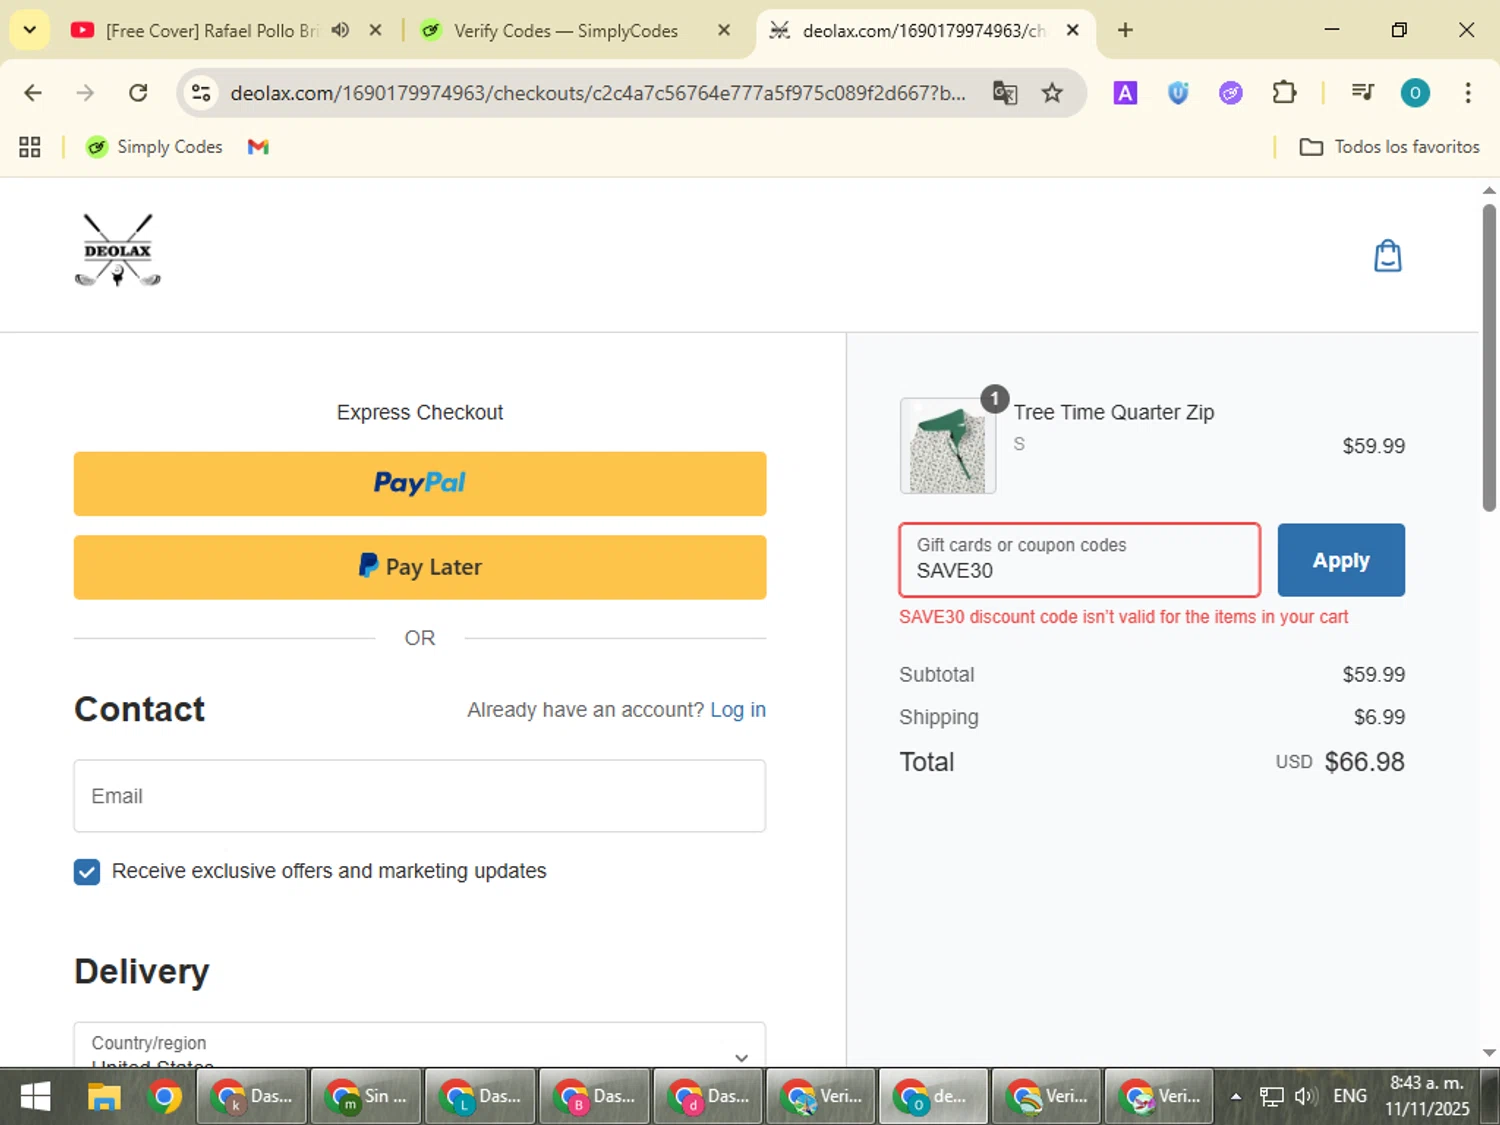Apply the SAVE30 coupon code

[1341, 560]
